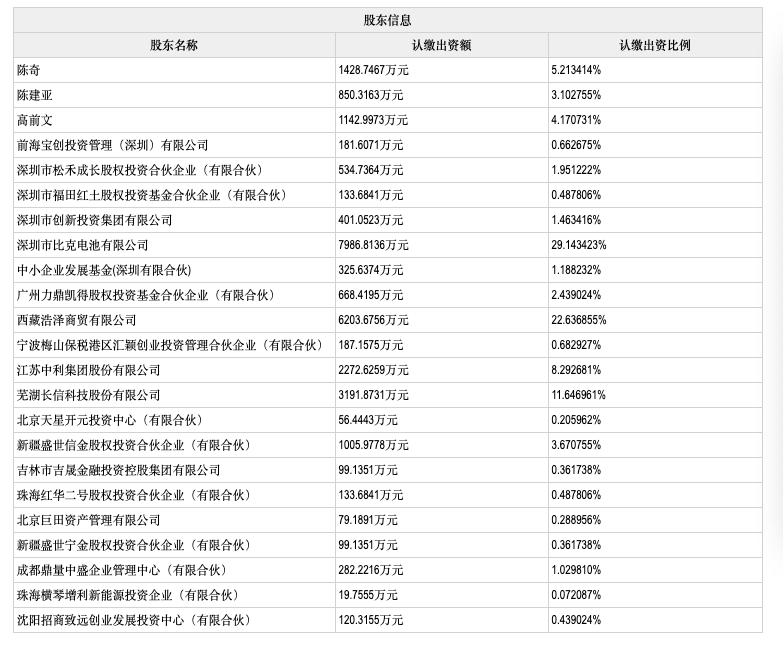Click percentage 1.951222%
The height and width of the screenshot is (646, 783).
point(576,170)
